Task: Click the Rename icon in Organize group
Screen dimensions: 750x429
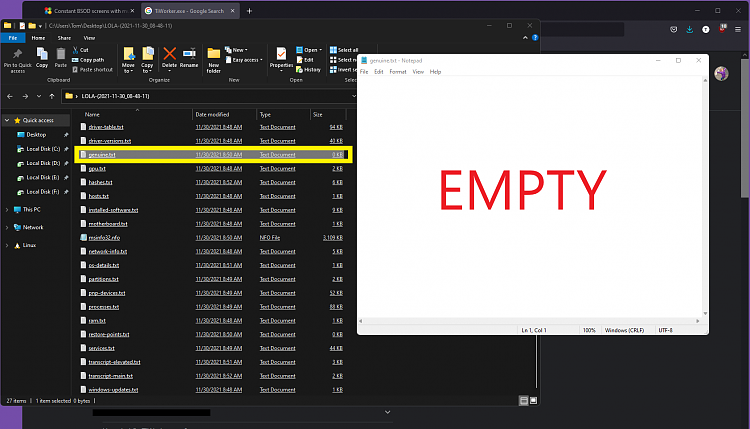Action: pyautogui.click(x=188, y=53)
